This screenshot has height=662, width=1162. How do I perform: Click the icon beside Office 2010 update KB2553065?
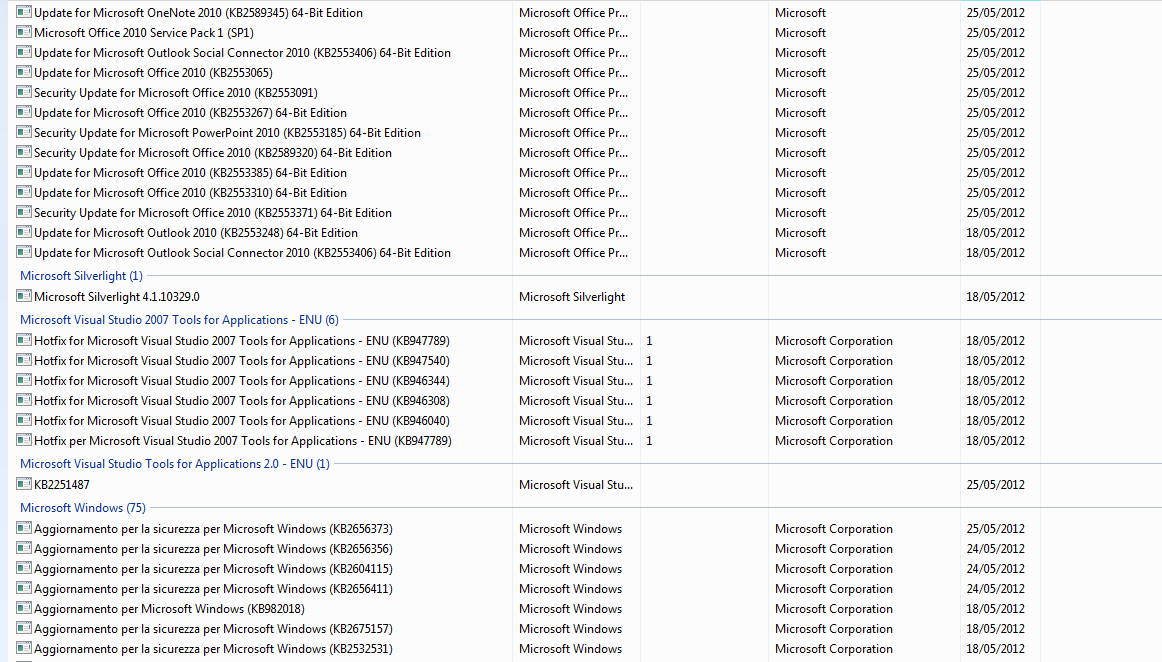click(x=24, y=72)
